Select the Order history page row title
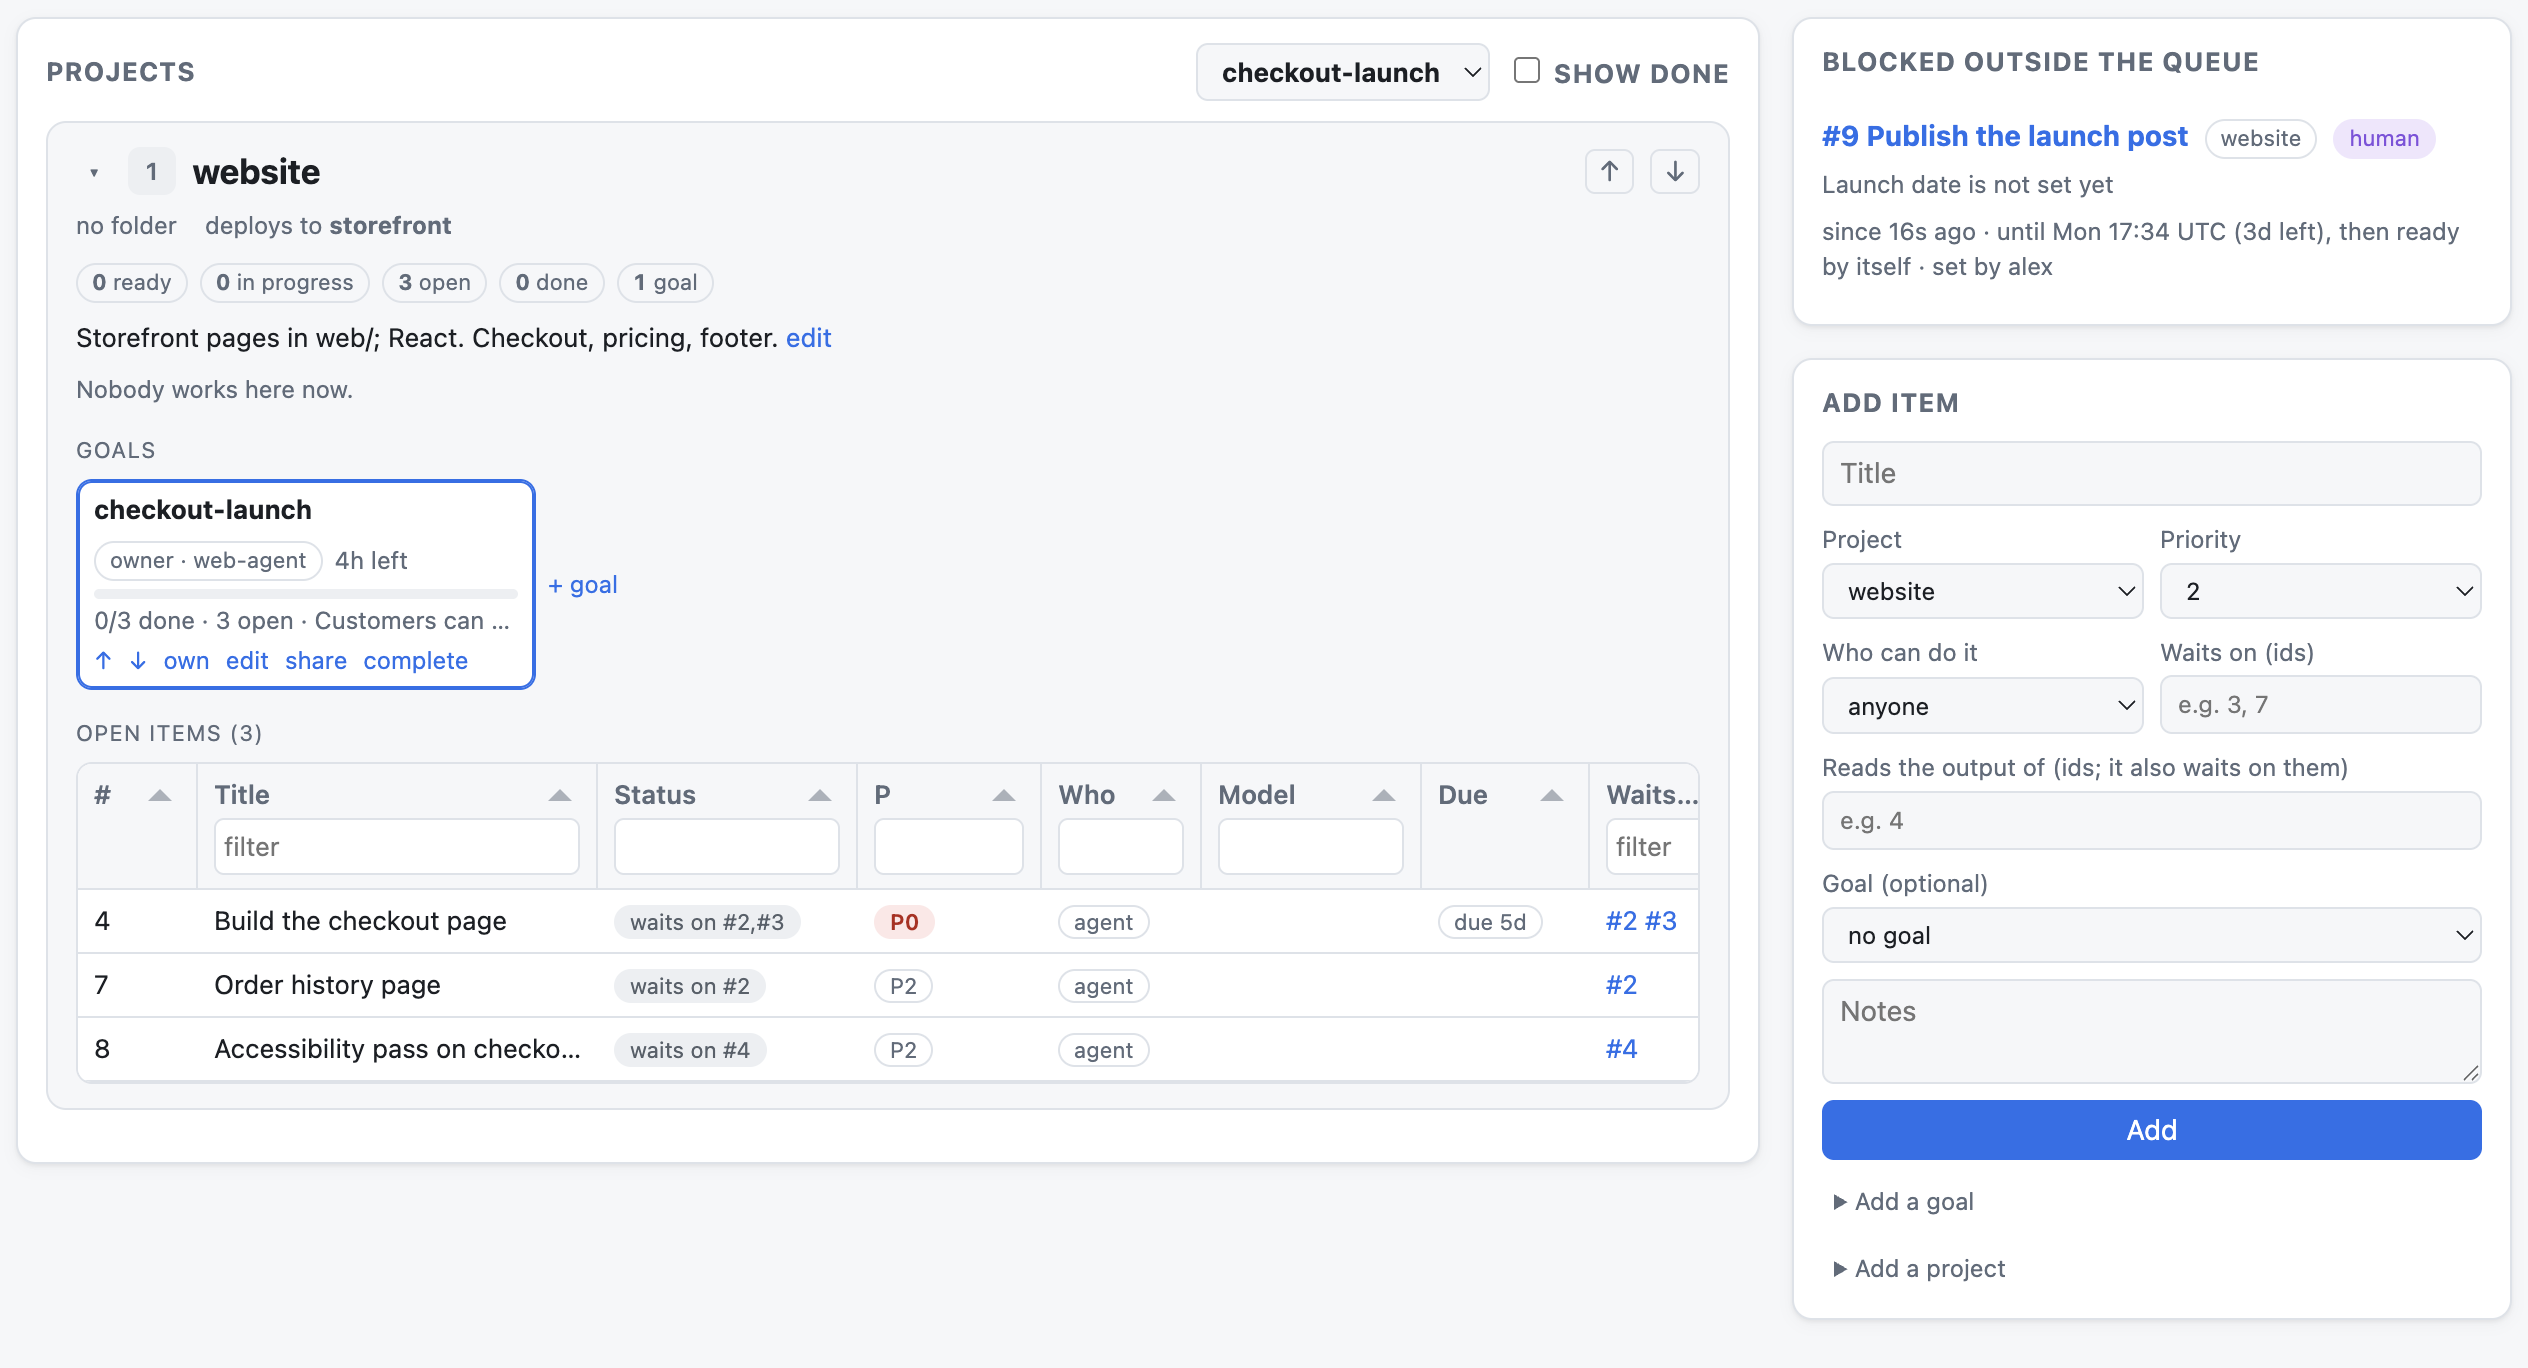 327,985
